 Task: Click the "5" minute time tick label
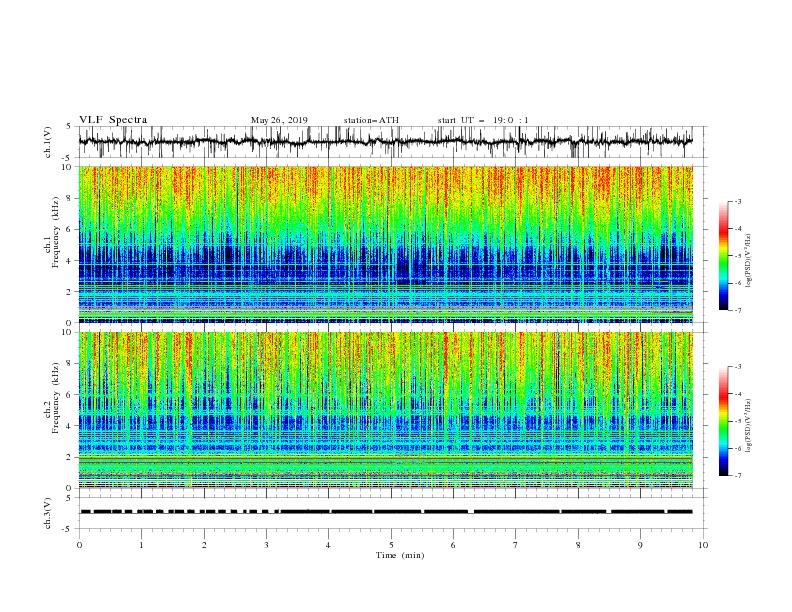[391, 545]
